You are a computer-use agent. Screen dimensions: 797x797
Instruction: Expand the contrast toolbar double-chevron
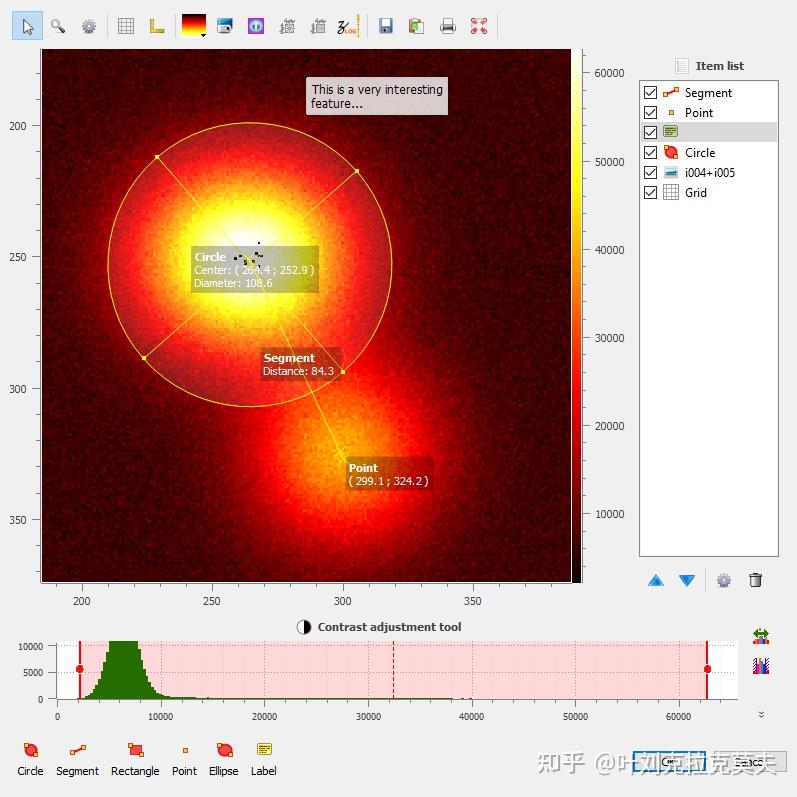point(761,714)
